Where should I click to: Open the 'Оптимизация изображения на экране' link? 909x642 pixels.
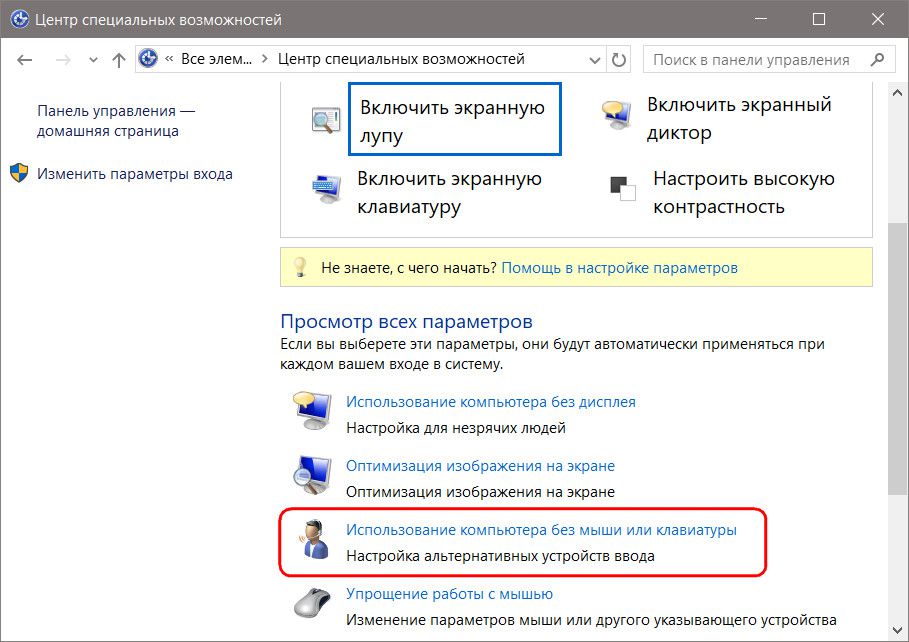pyautogui.click(x=480, y=466)
